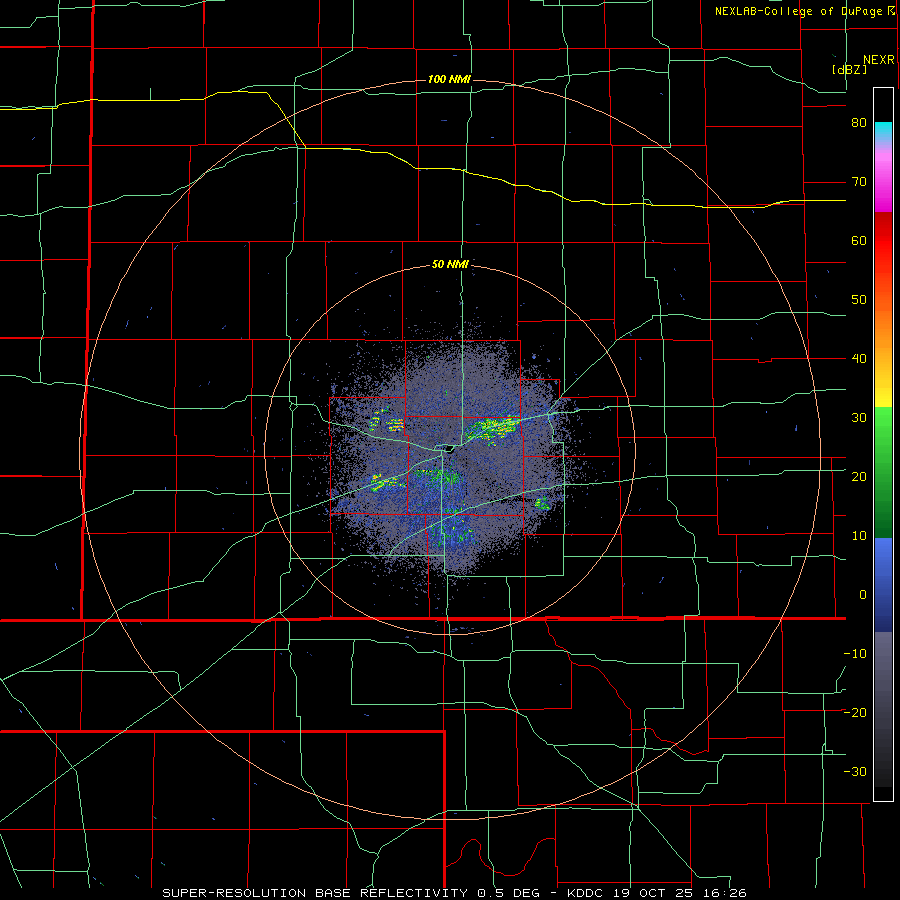Click the blue segment of the color bar
The width and height of the screenshot is (900, 900).
pyautogui.click(x=883, y=585)
